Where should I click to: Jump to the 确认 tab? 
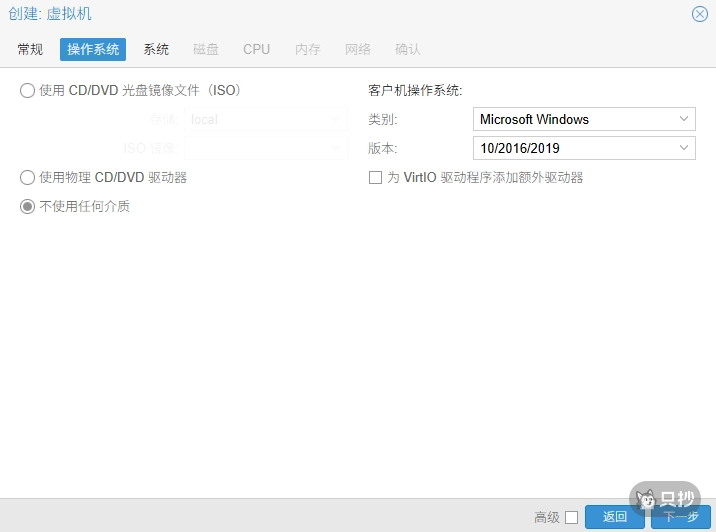click(408, 49)
